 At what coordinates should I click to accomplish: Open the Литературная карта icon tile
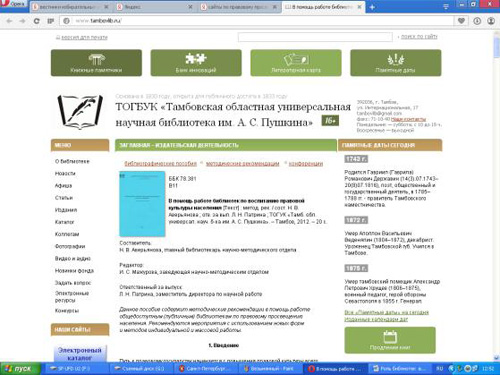pyautogui.click(x=296, y=63)
